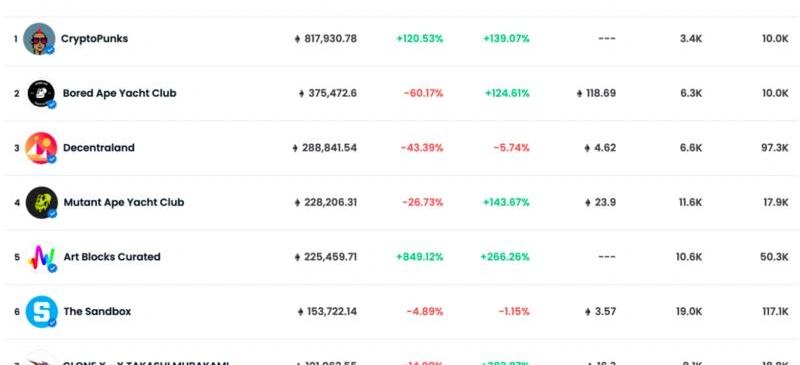This screenshot has height=365, width=800.
Task: Open The Sandbox collection icon
Action: (x=41, y=311)
